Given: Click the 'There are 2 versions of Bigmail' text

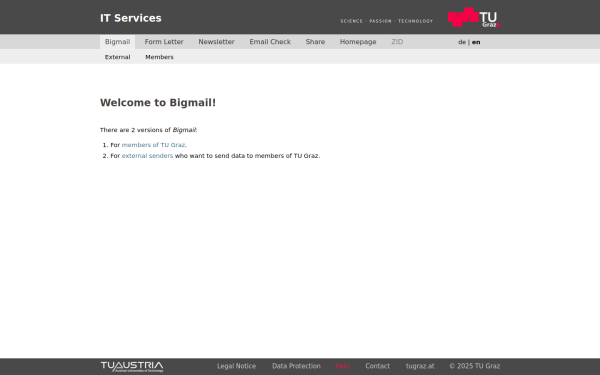Looking at the screenshot, I should (148, 130).
